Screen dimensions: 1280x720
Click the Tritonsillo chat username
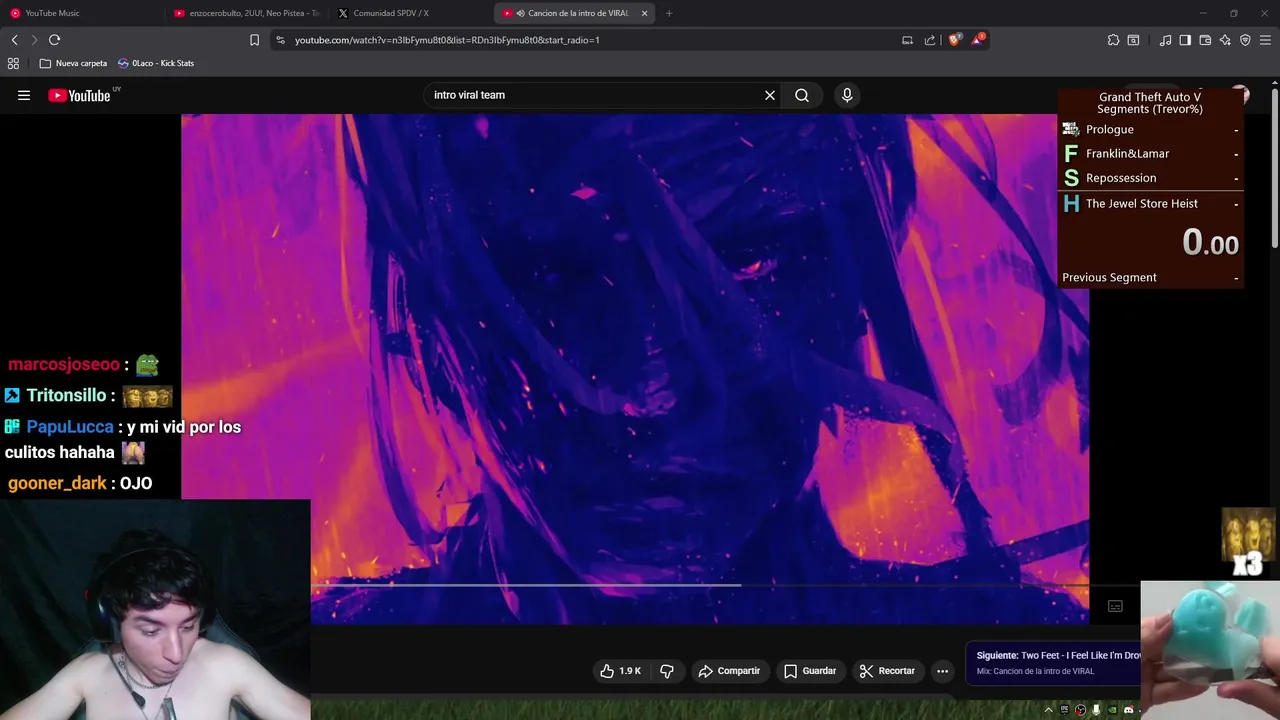[x=66, y=395]
